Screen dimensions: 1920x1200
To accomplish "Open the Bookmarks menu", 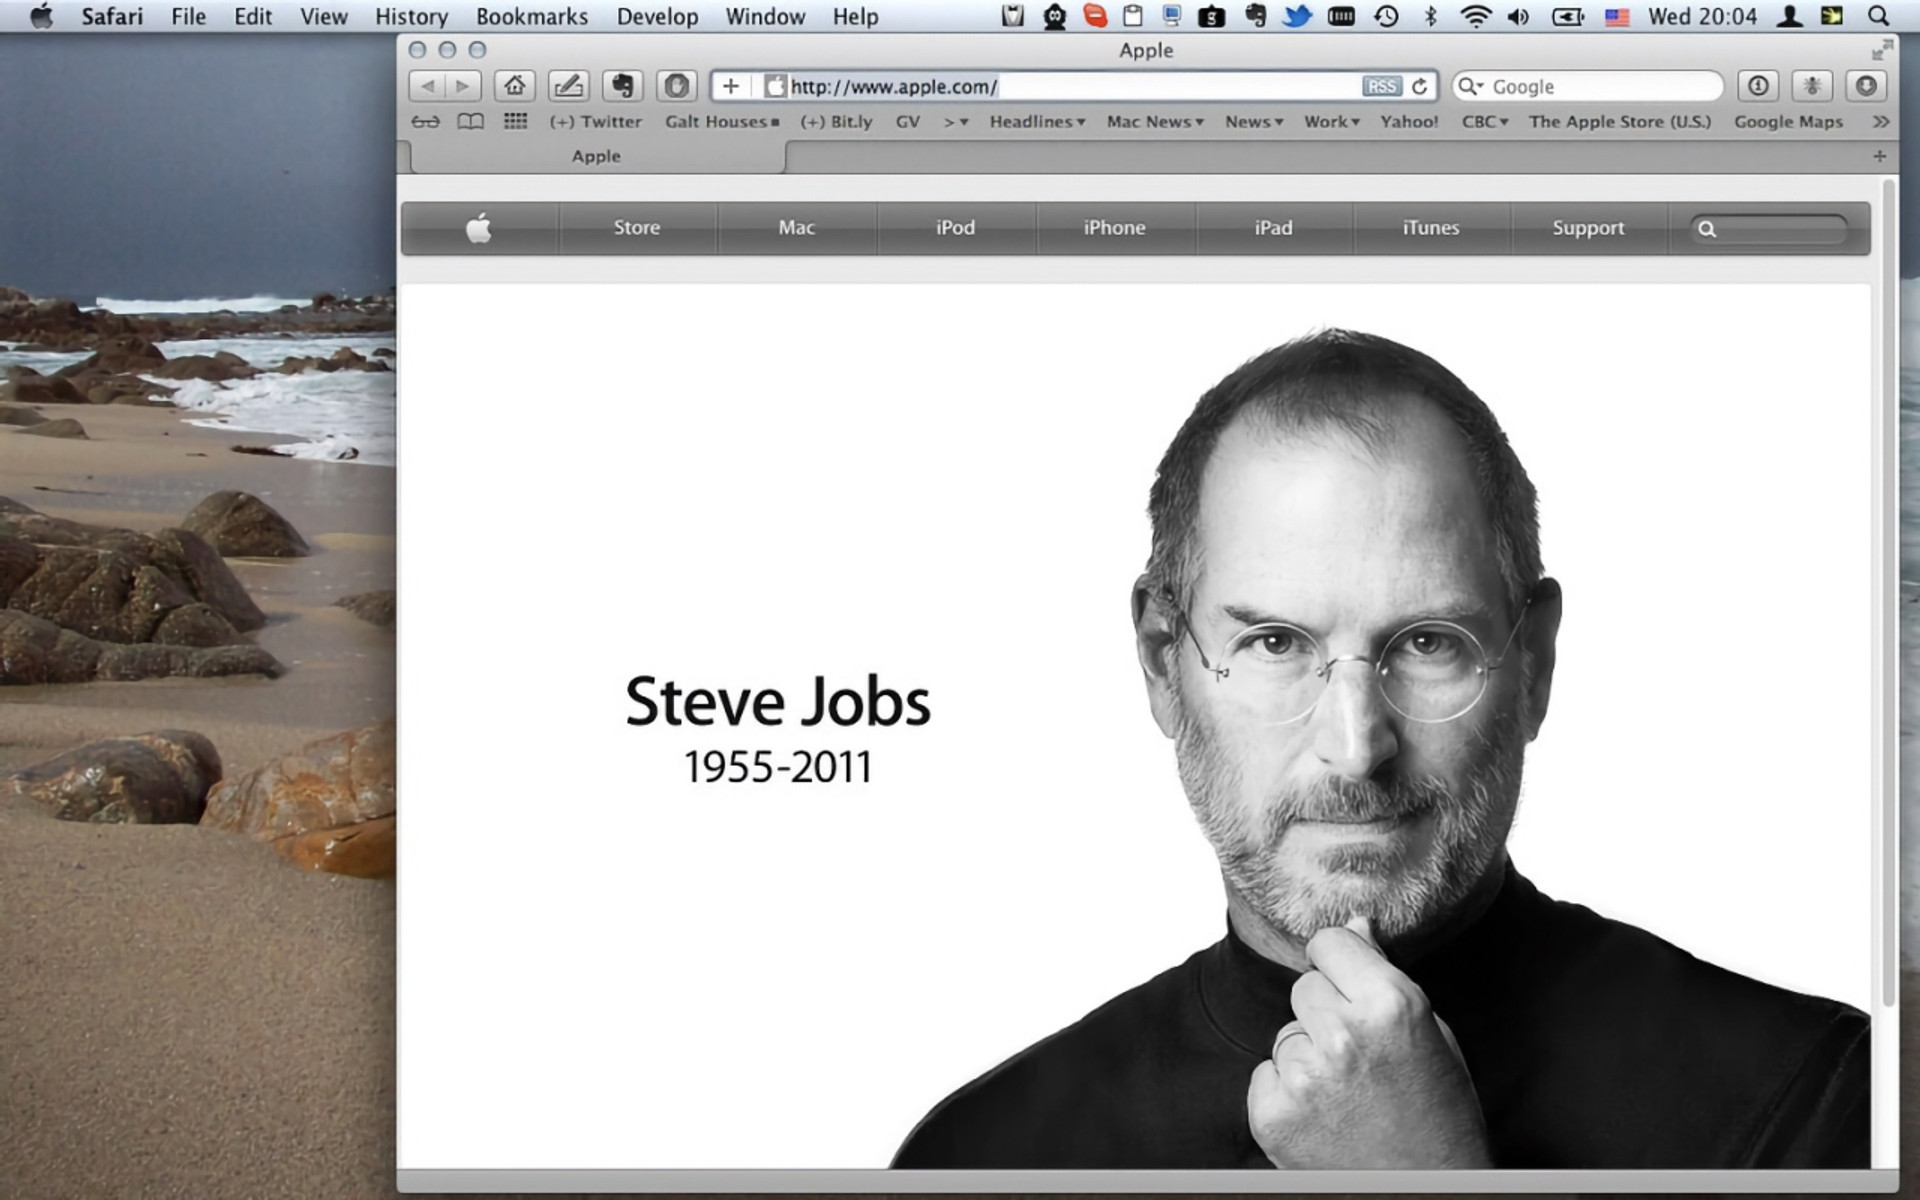I will pos(532,16).
